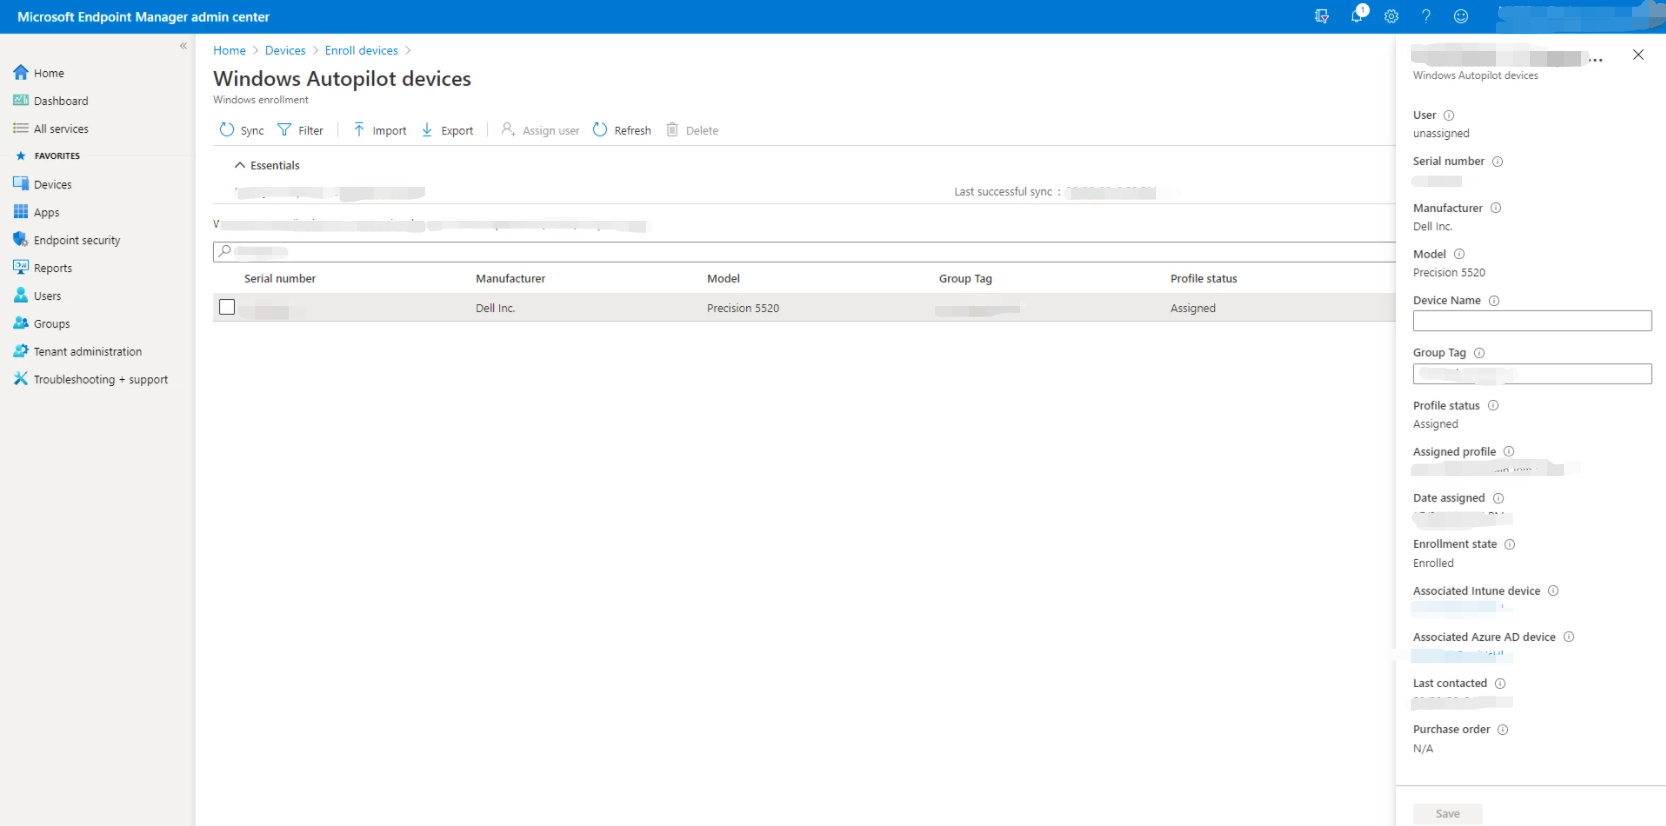
Task: Click the Assigned status cell in table
Action: 1193,309
